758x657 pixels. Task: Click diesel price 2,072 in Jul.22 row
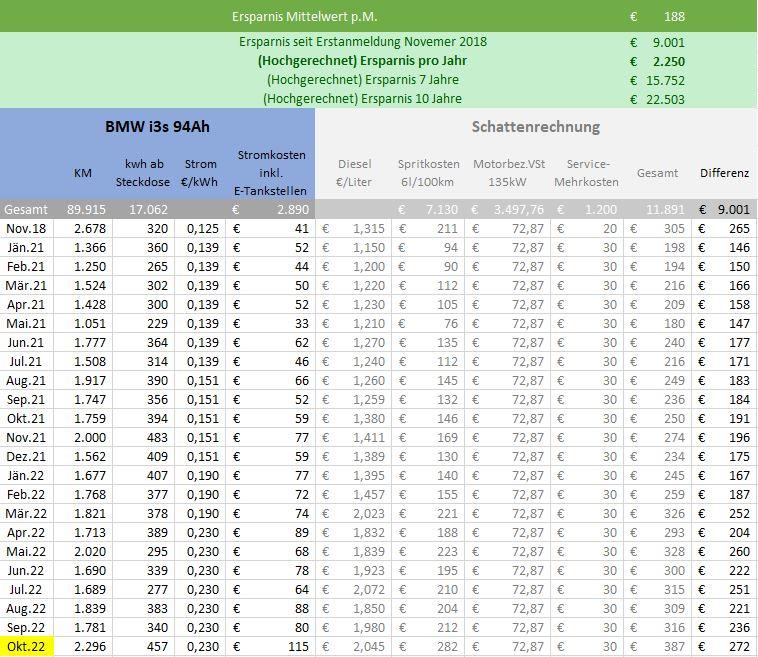click(x=369, y=590)
